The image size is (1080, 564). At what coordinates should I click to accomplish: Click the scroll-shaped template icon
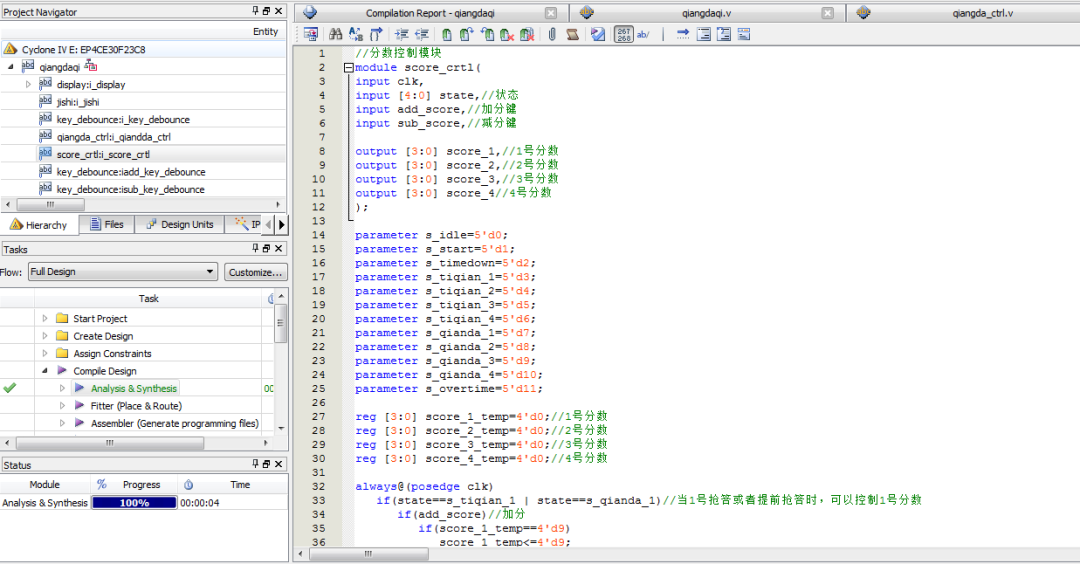[x=572, y=34]
